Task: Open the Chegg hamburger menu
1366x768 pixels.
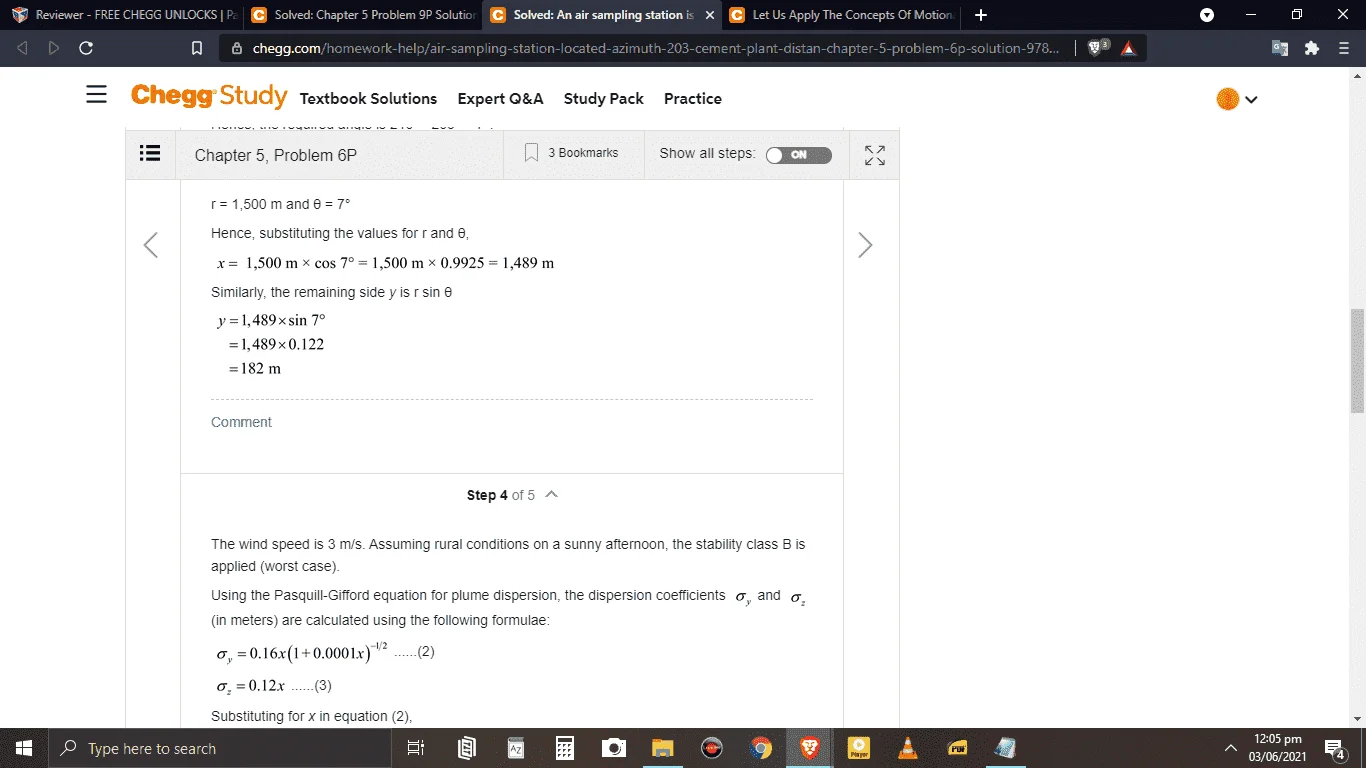Action: pyautogui.click(x=96, y=95)
